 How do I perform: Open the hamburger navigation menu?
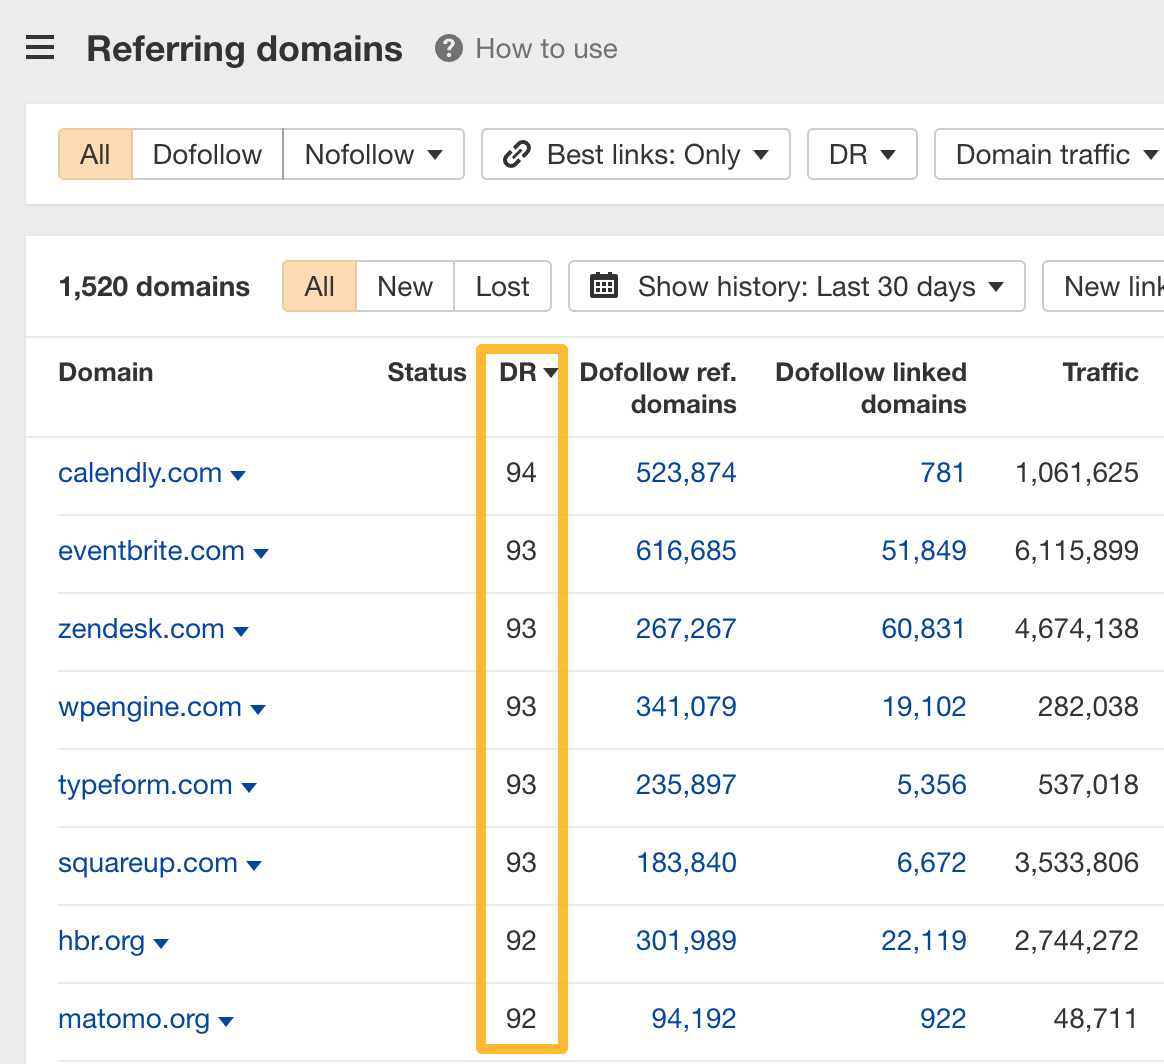click(x=39, y=47)
